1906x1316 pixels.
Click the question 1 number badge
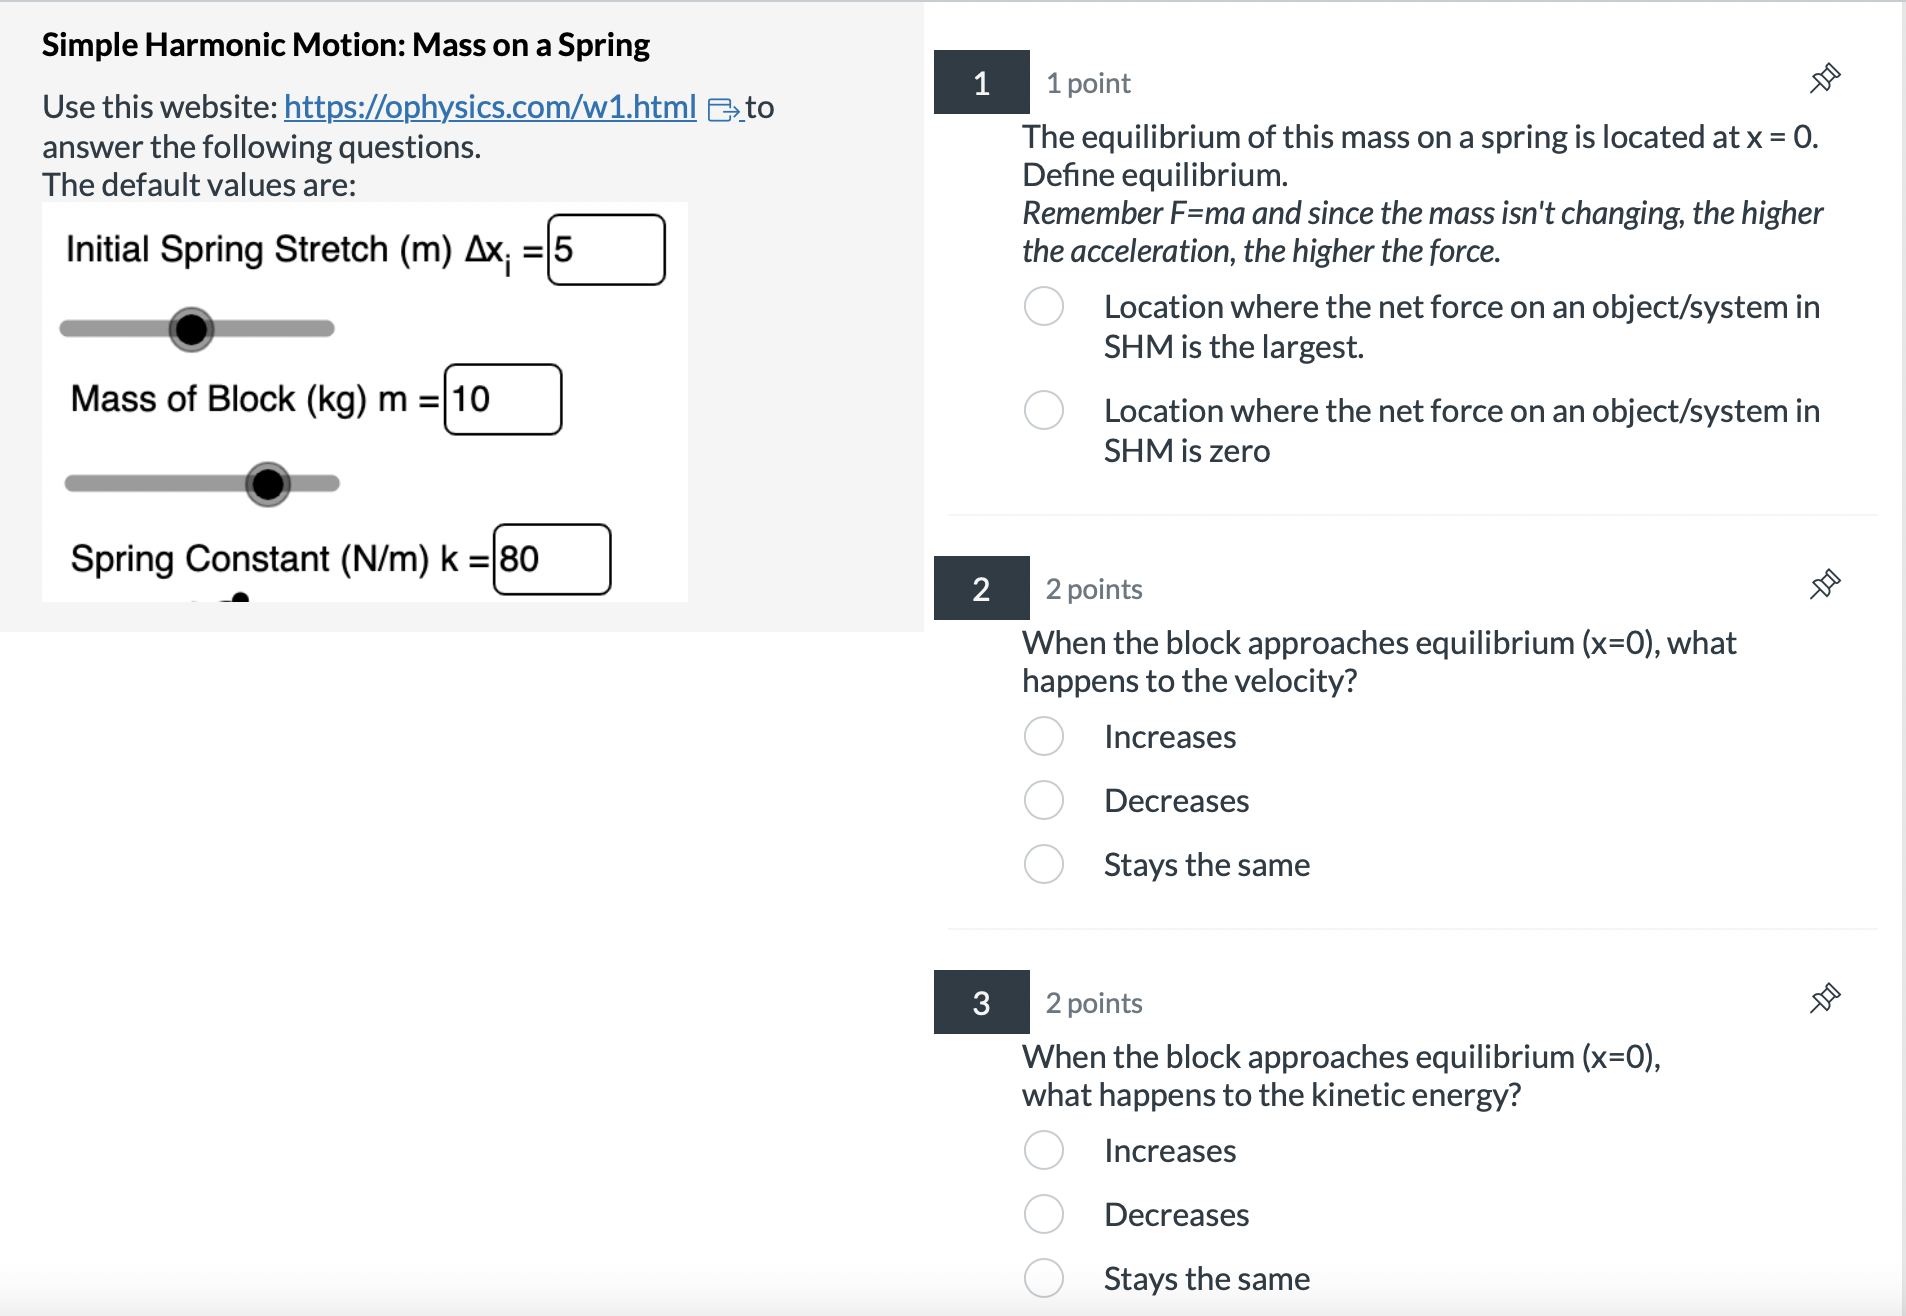point(981,83)
